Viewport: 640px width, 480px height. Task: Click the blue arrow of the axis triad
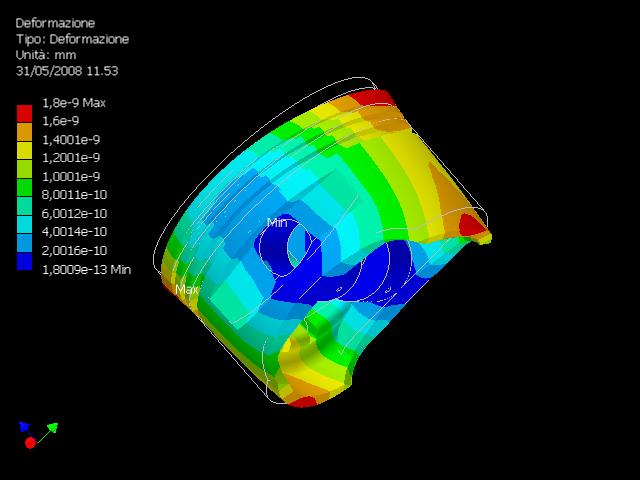click(24, 427)
